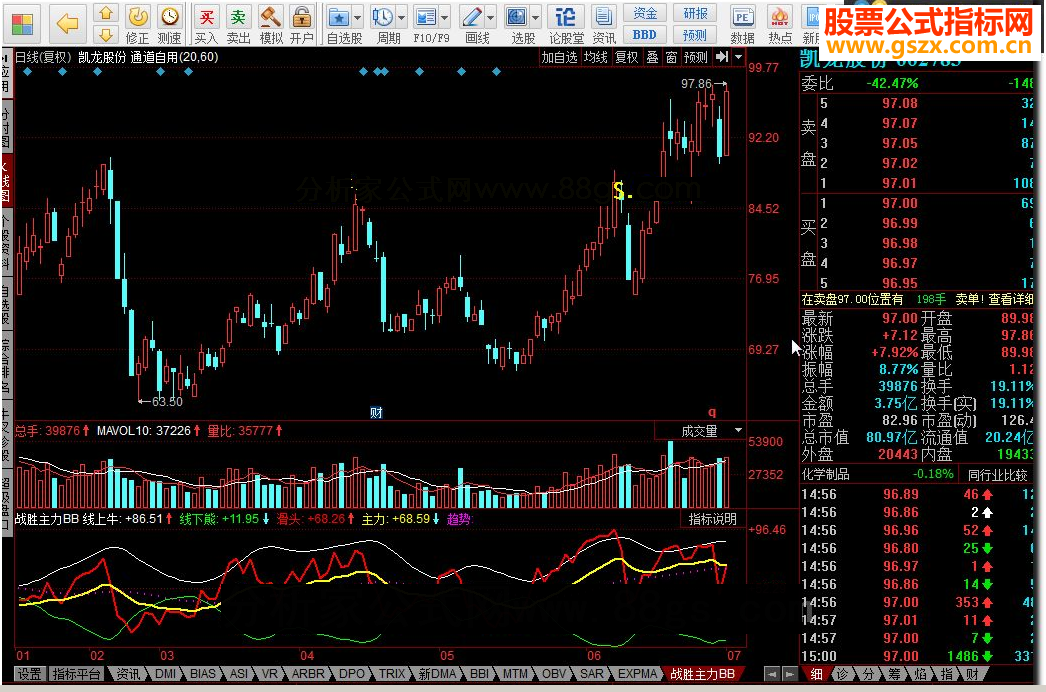This screenshot has width=1046, height=692.
Task: Toggle the 复权 price adjustment option
Action: coord(626,58)
